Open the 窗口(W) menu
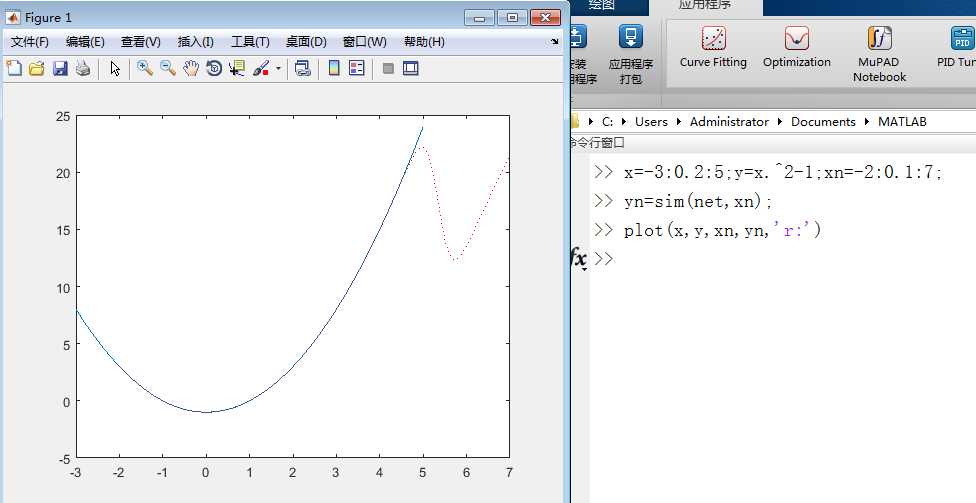The height and width of the screenshot is (503, 976). pos(365,42)
